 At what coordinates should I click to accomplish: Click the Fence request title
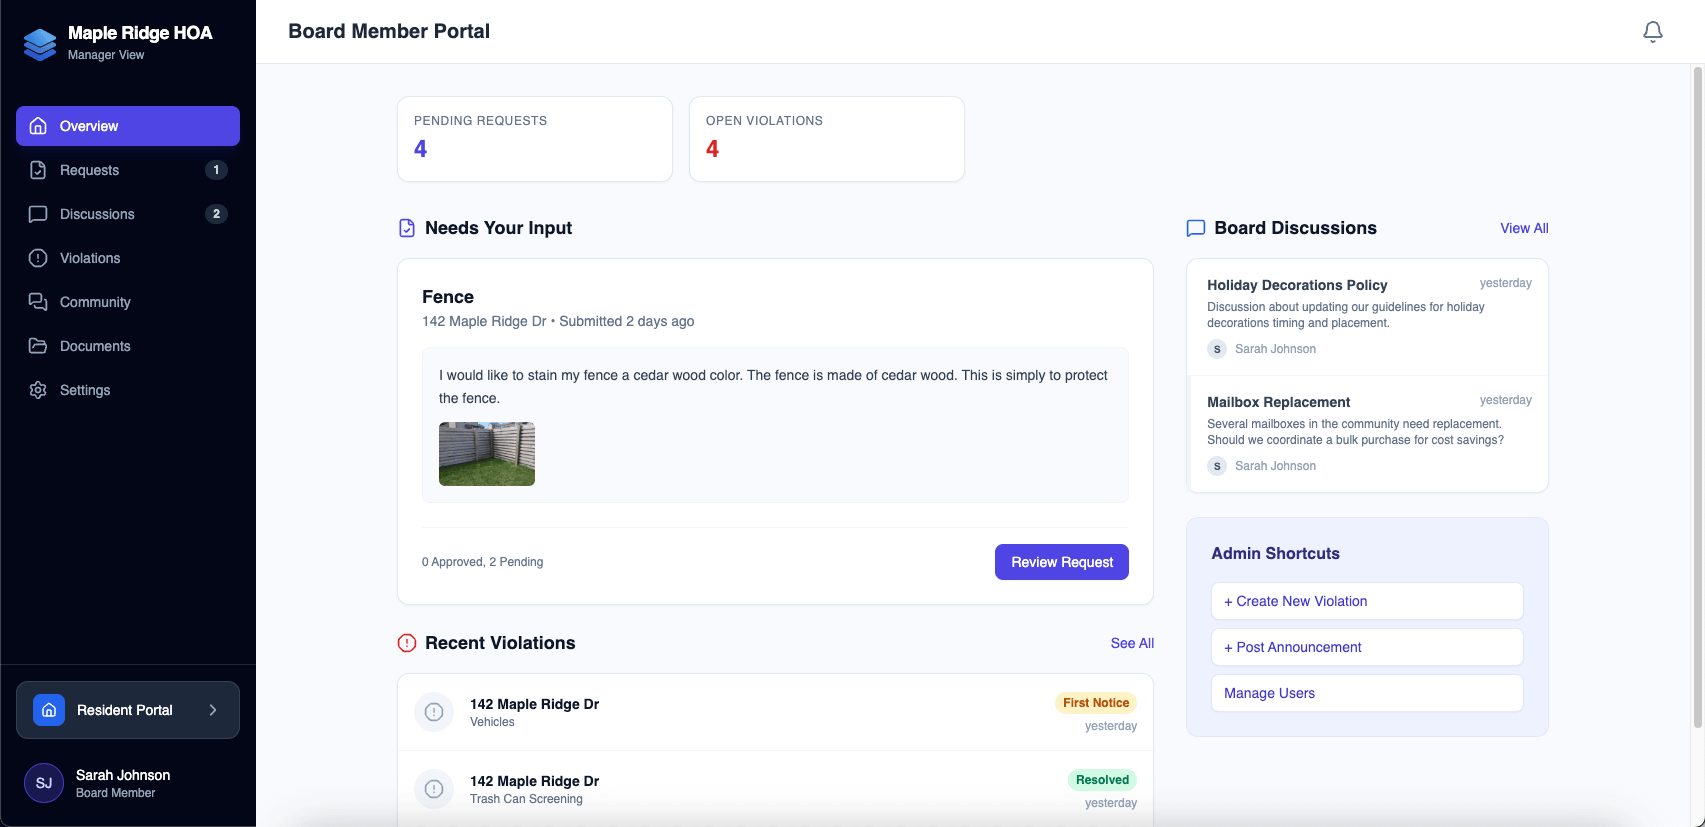(448, 297)
